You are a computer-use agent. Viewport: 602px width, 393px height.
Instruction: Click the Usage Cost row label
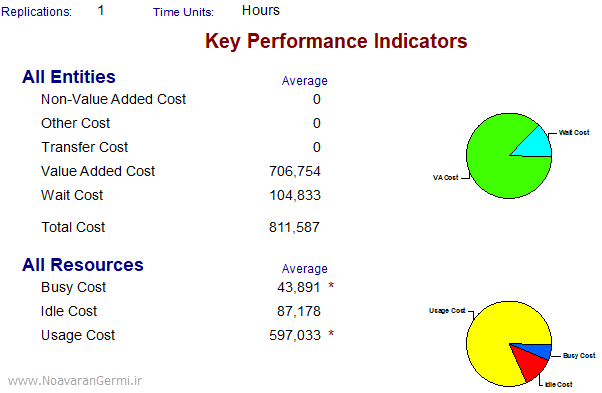(x=78, y=335)
